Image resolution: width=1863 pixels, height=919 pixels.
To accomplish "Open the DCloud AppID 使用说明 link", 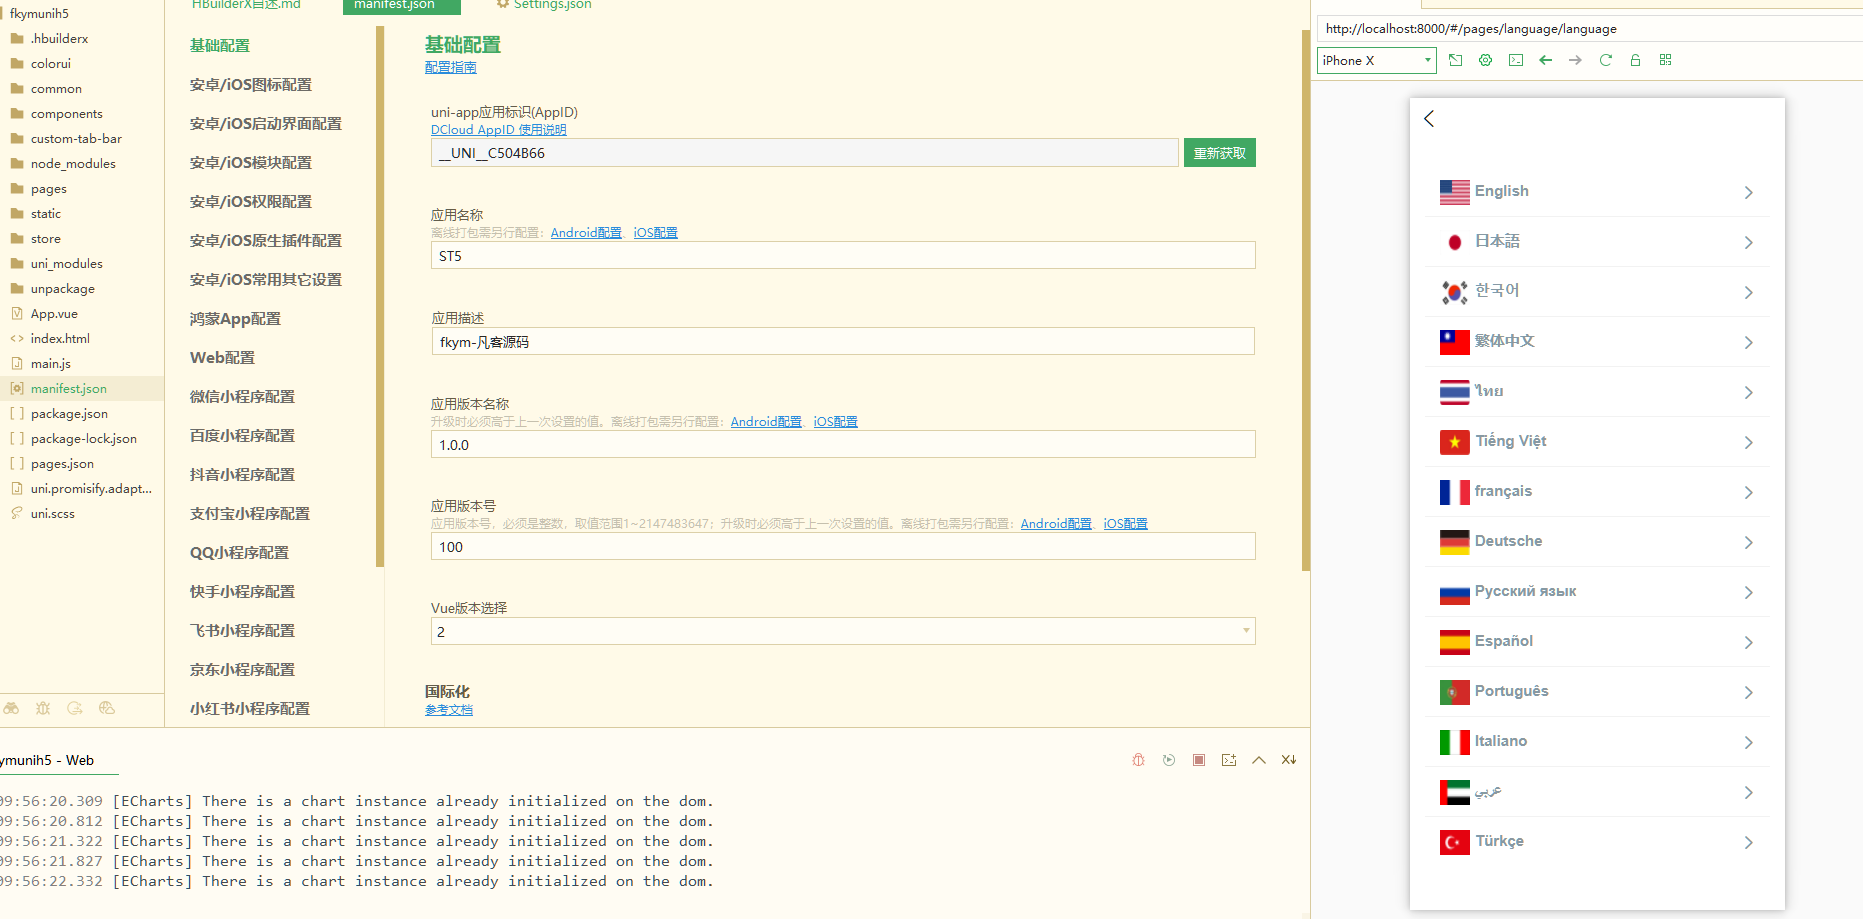I will tap(498, 130).
